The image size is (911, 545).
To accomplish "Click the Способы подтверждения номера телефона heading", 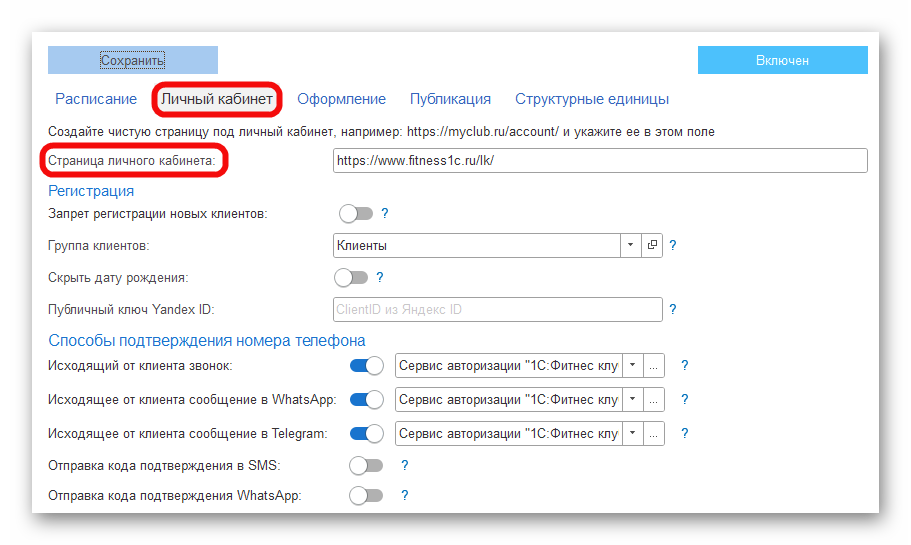I will 207,340.
